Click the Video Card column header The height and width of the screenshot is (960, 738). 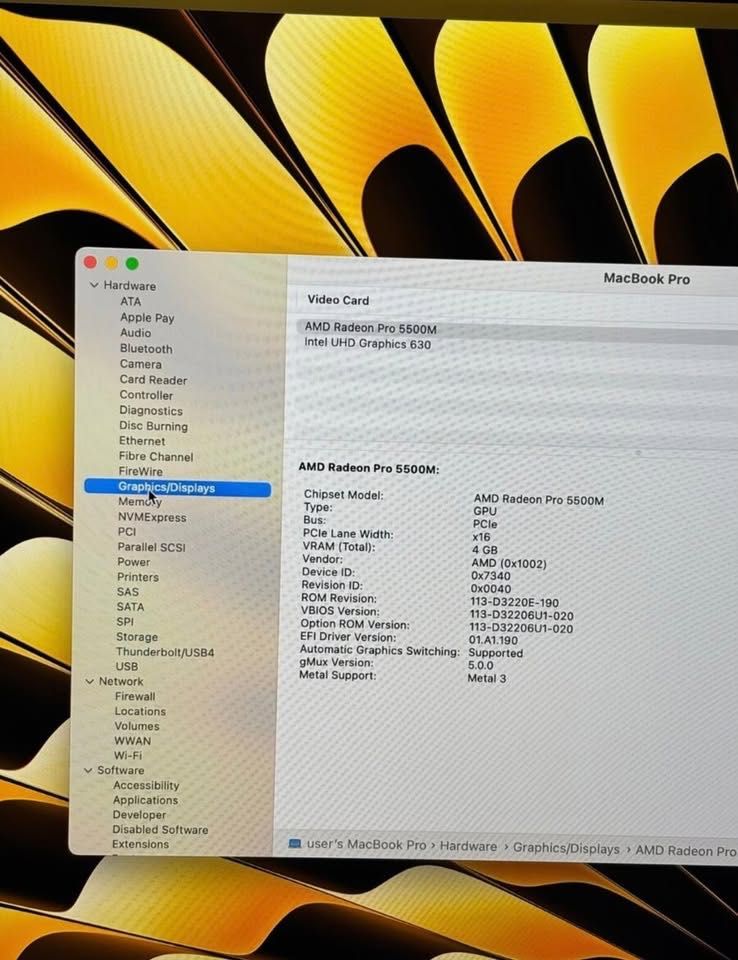(338, 300)
